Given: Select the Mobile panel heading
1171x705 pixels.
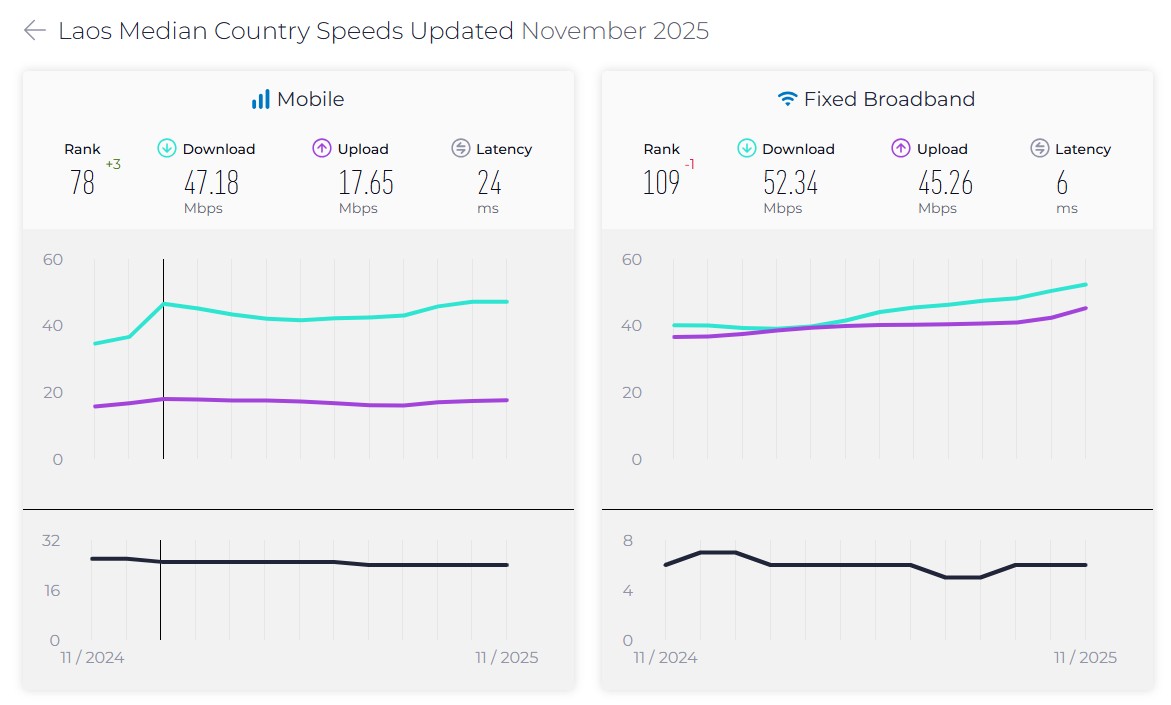Looking at the screenshot, I should (310, 99).
